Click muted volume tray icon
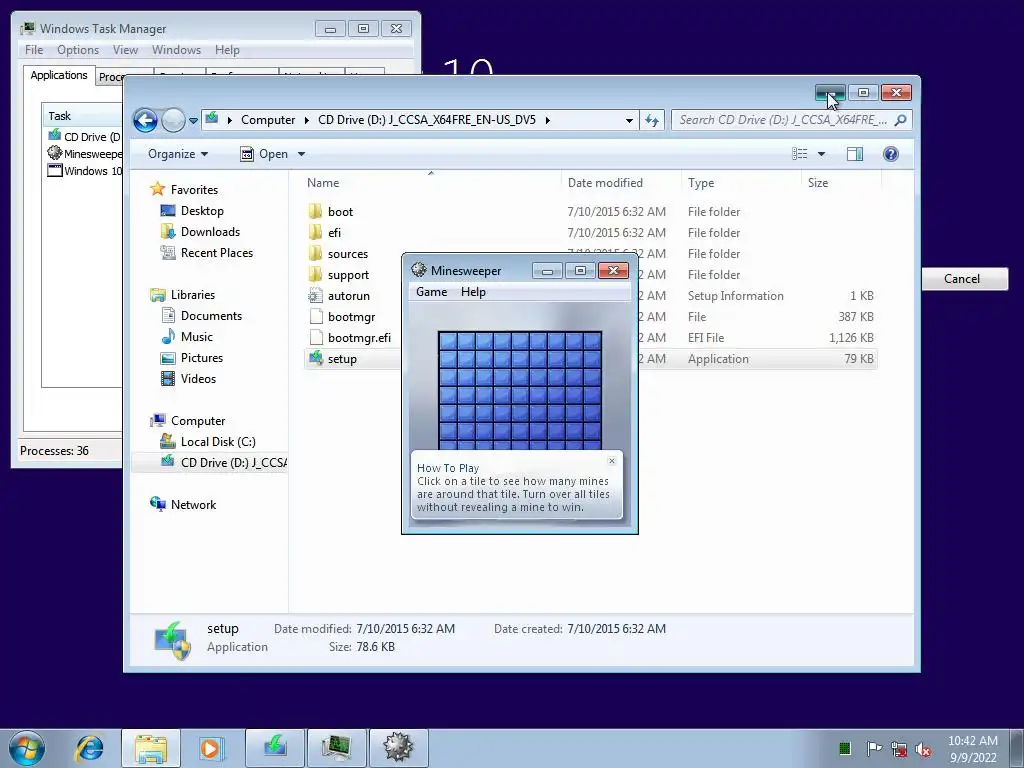This screenshot has width=1024, height=768. (923, 749)
